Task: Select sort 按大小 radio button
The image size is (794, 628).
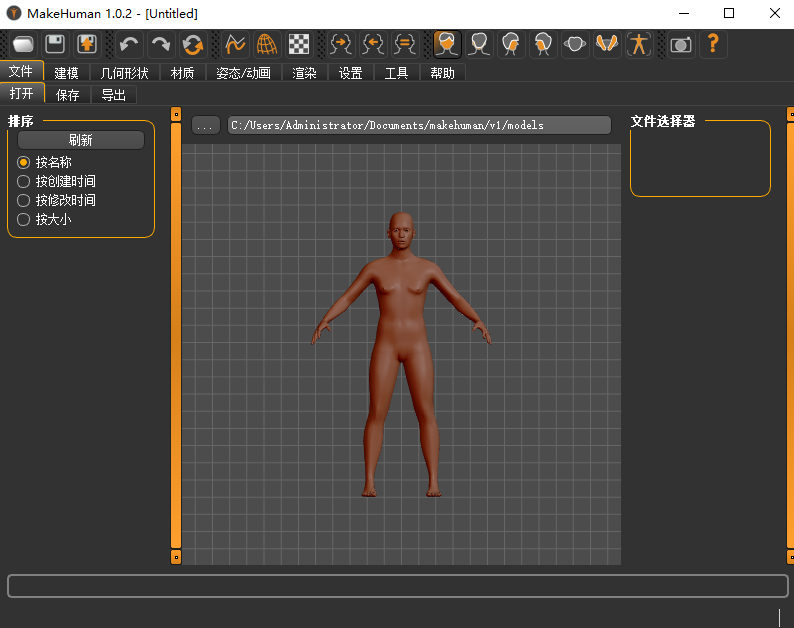Action: pyautogui.click(x=23, y=219)
